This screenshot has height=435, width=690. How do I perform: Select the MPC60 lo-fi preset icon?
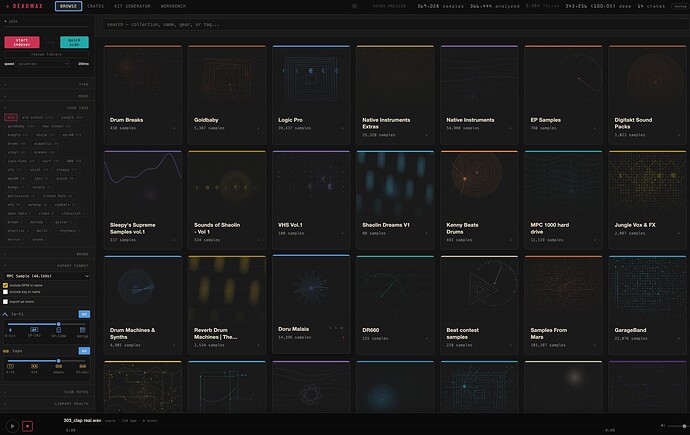pyautogui.click(x=82, y=329)
